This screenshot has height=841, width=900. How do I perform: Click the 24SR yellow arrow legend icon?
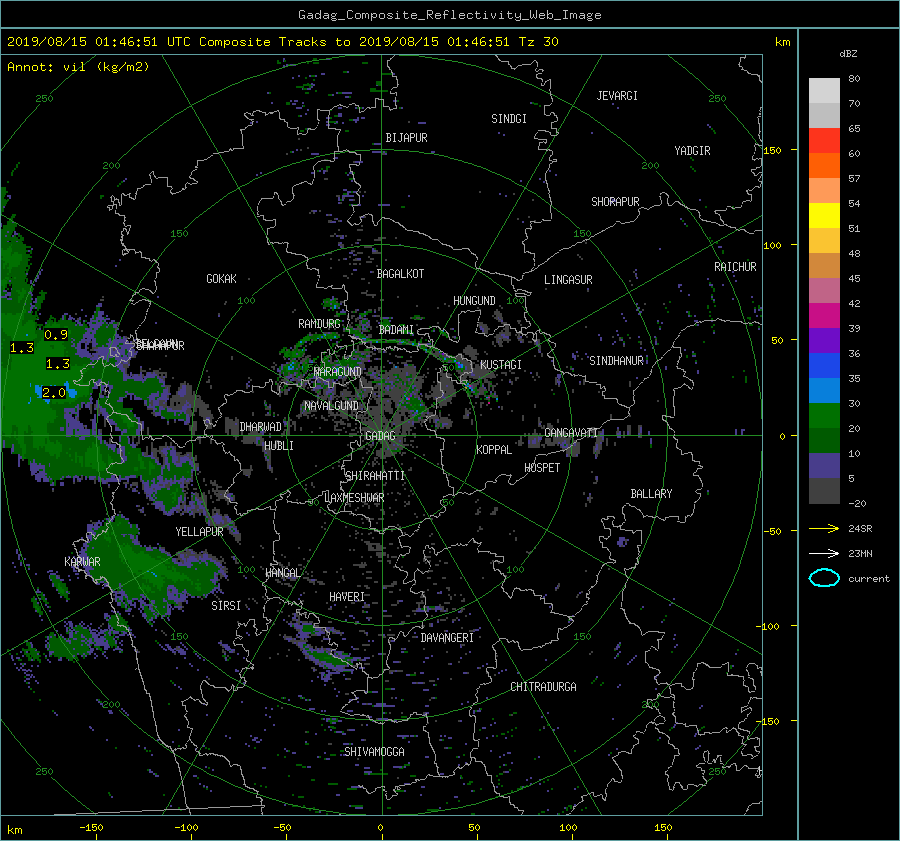(824, 528)
